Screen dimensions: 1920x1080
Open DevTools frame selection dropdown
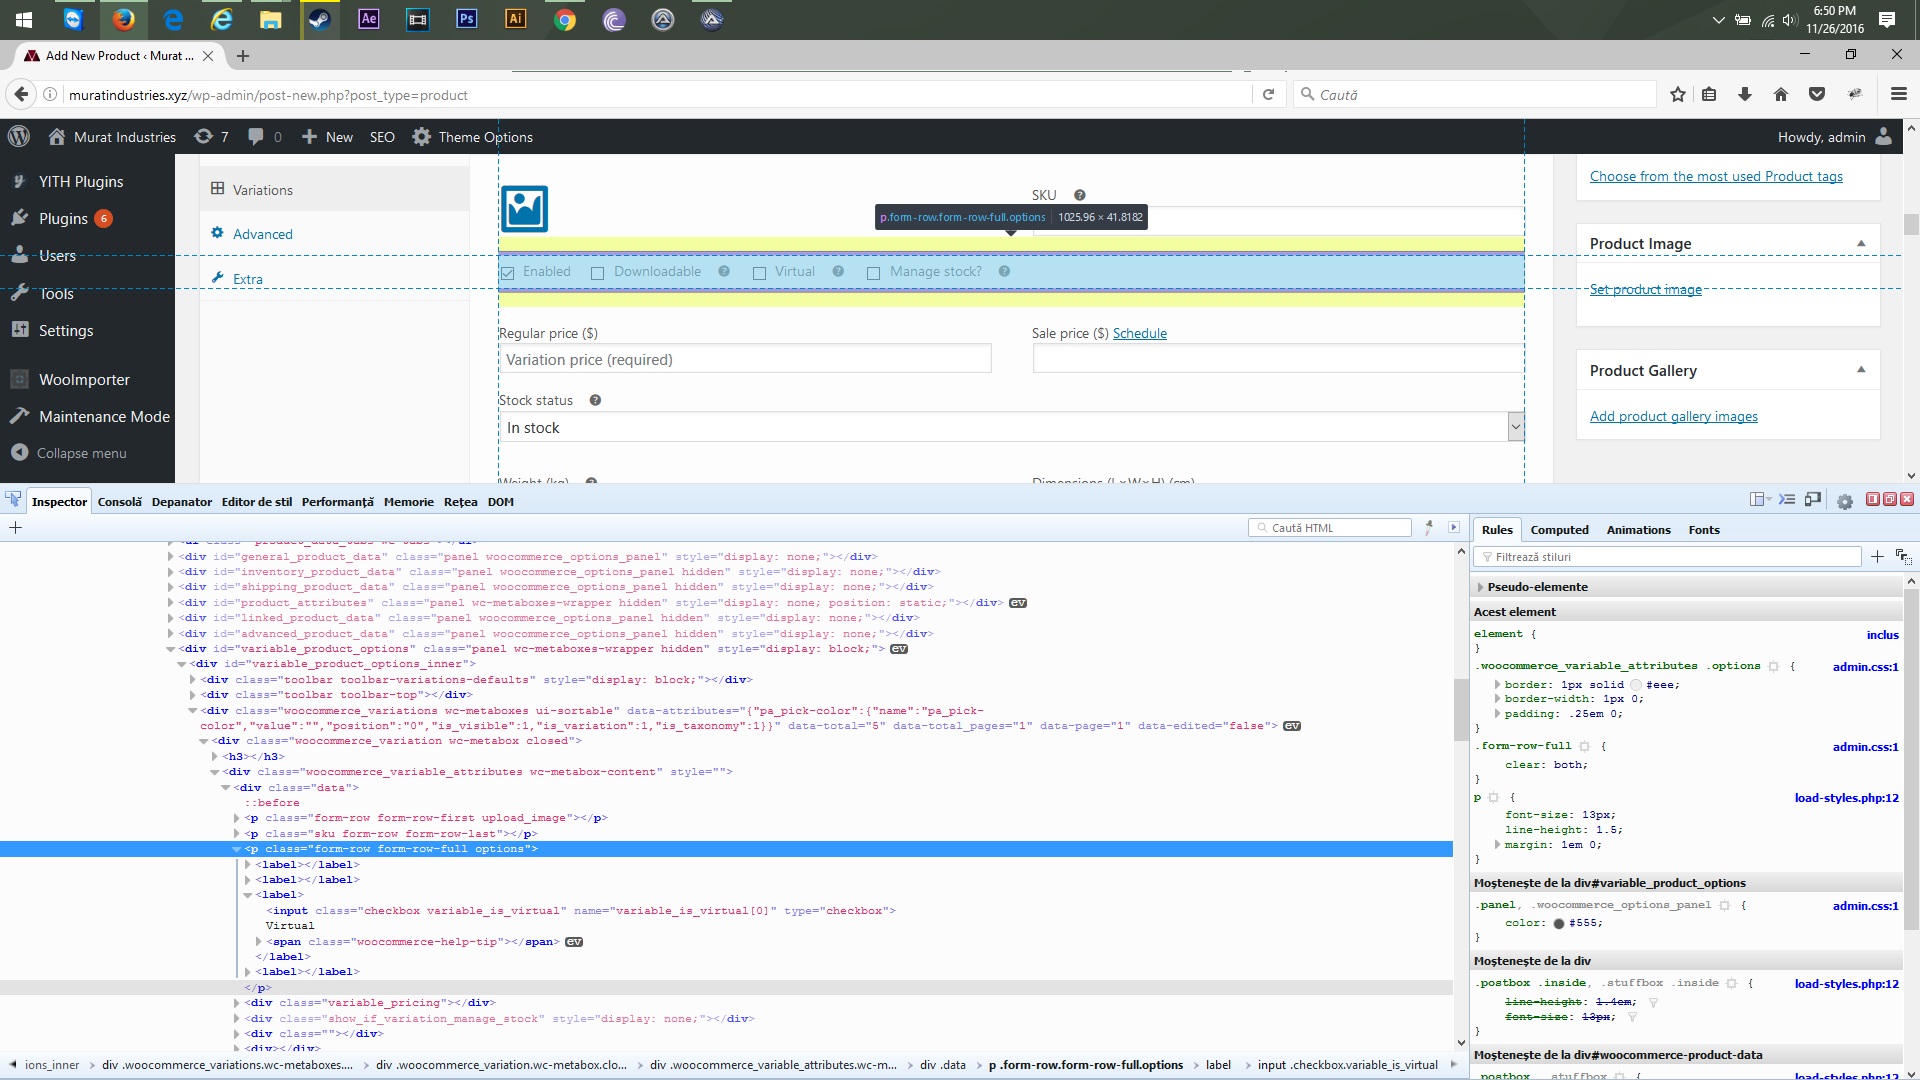click(x=1760, y=500)
